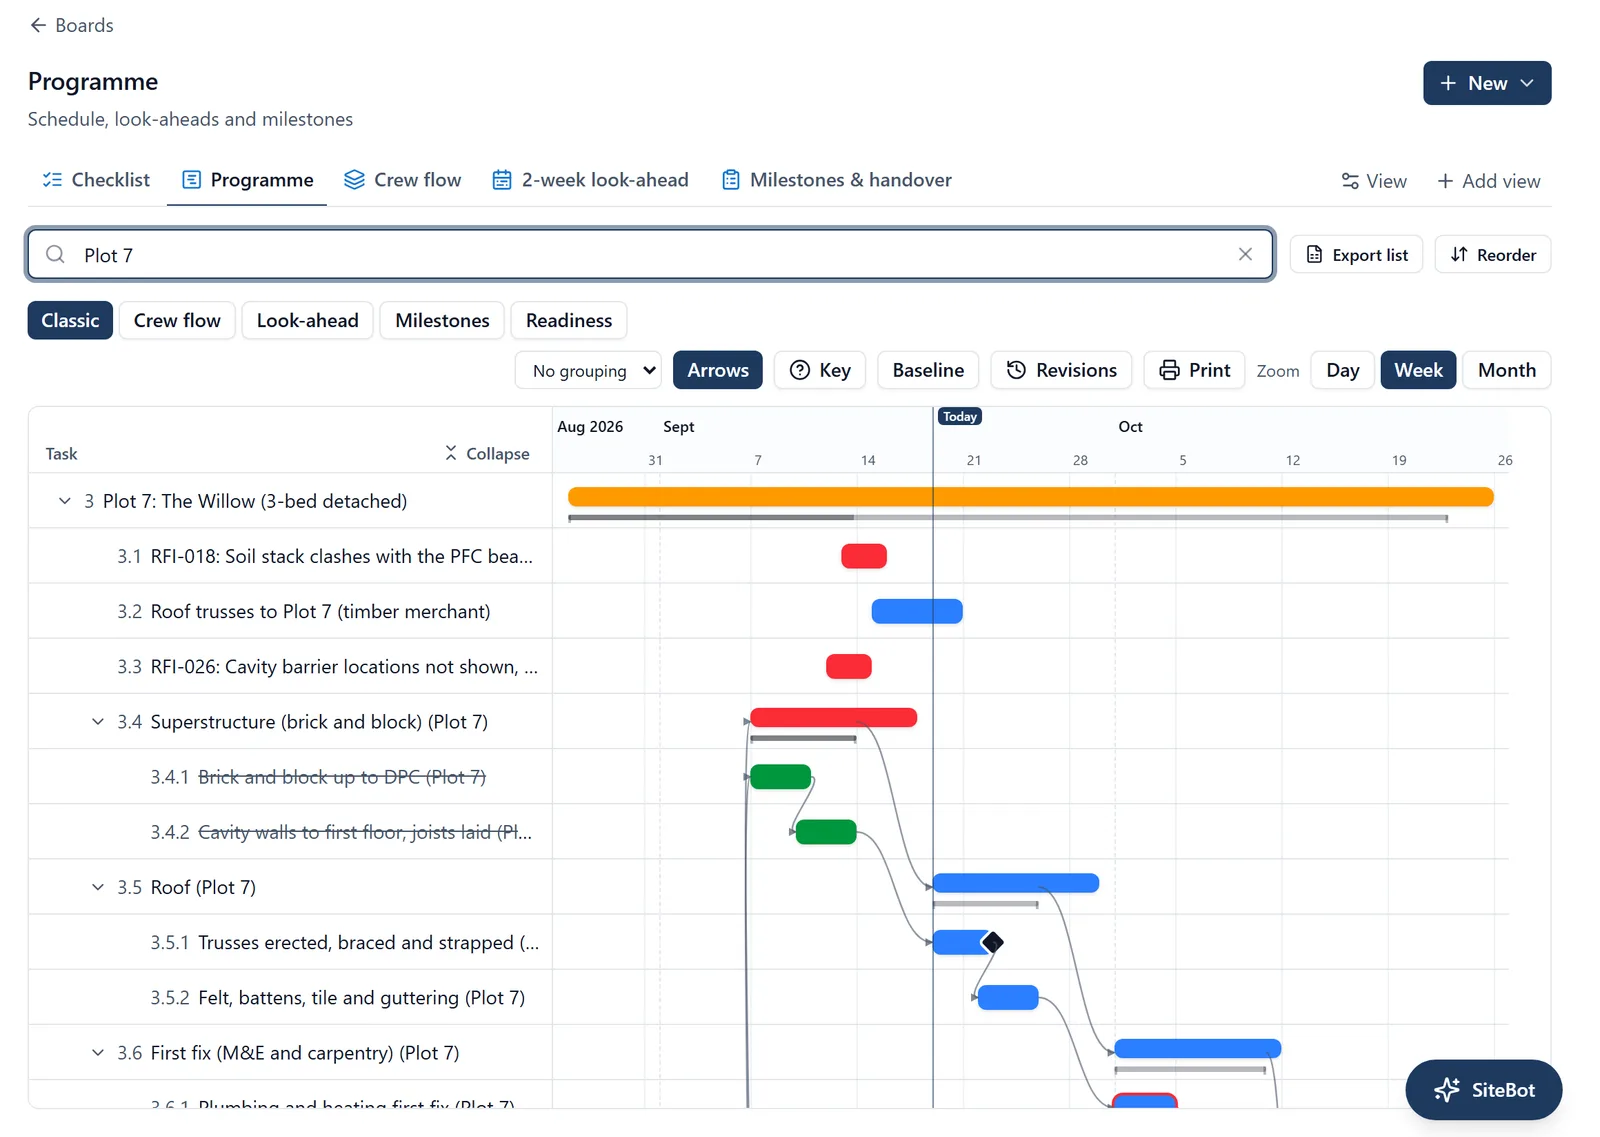Choose the Look-ahead layout preset

tap(307, 321)
